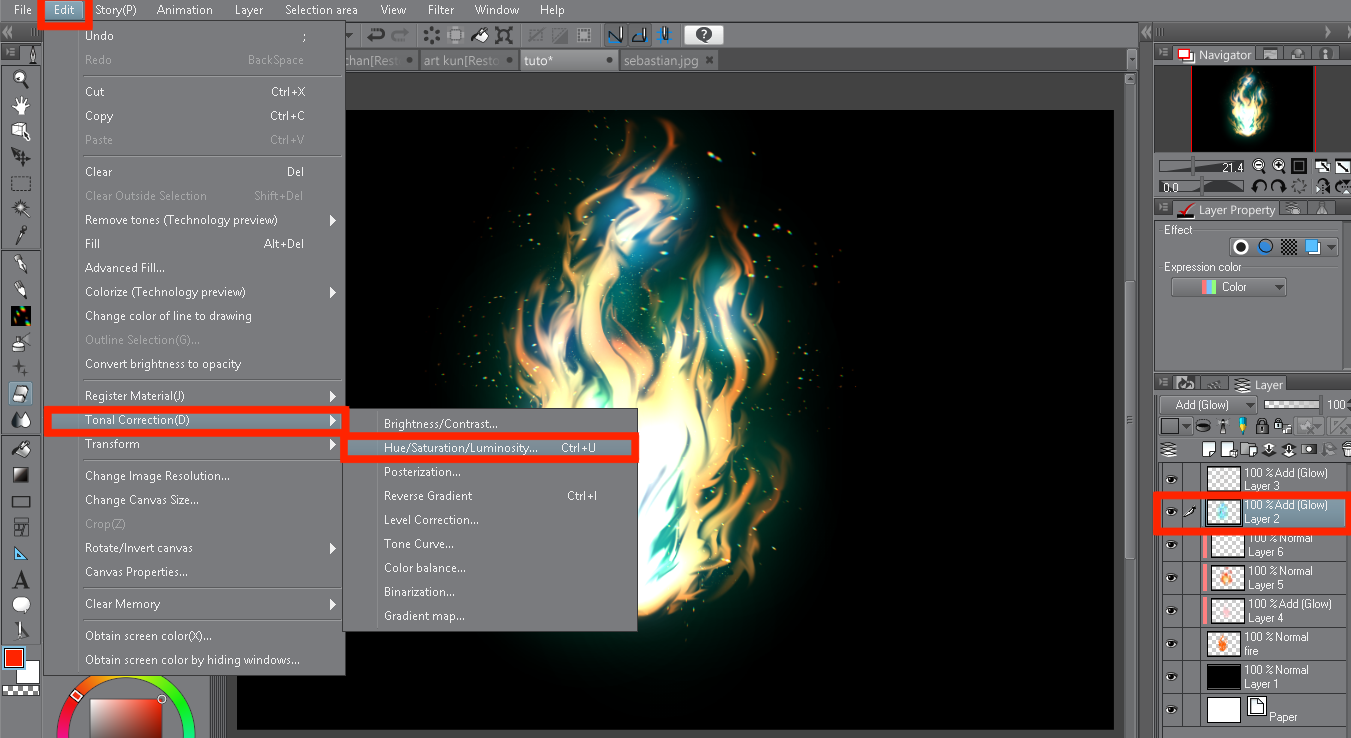Hide the fire layer using its eye icon
Screen dimensions: 1351x738
1170,644
